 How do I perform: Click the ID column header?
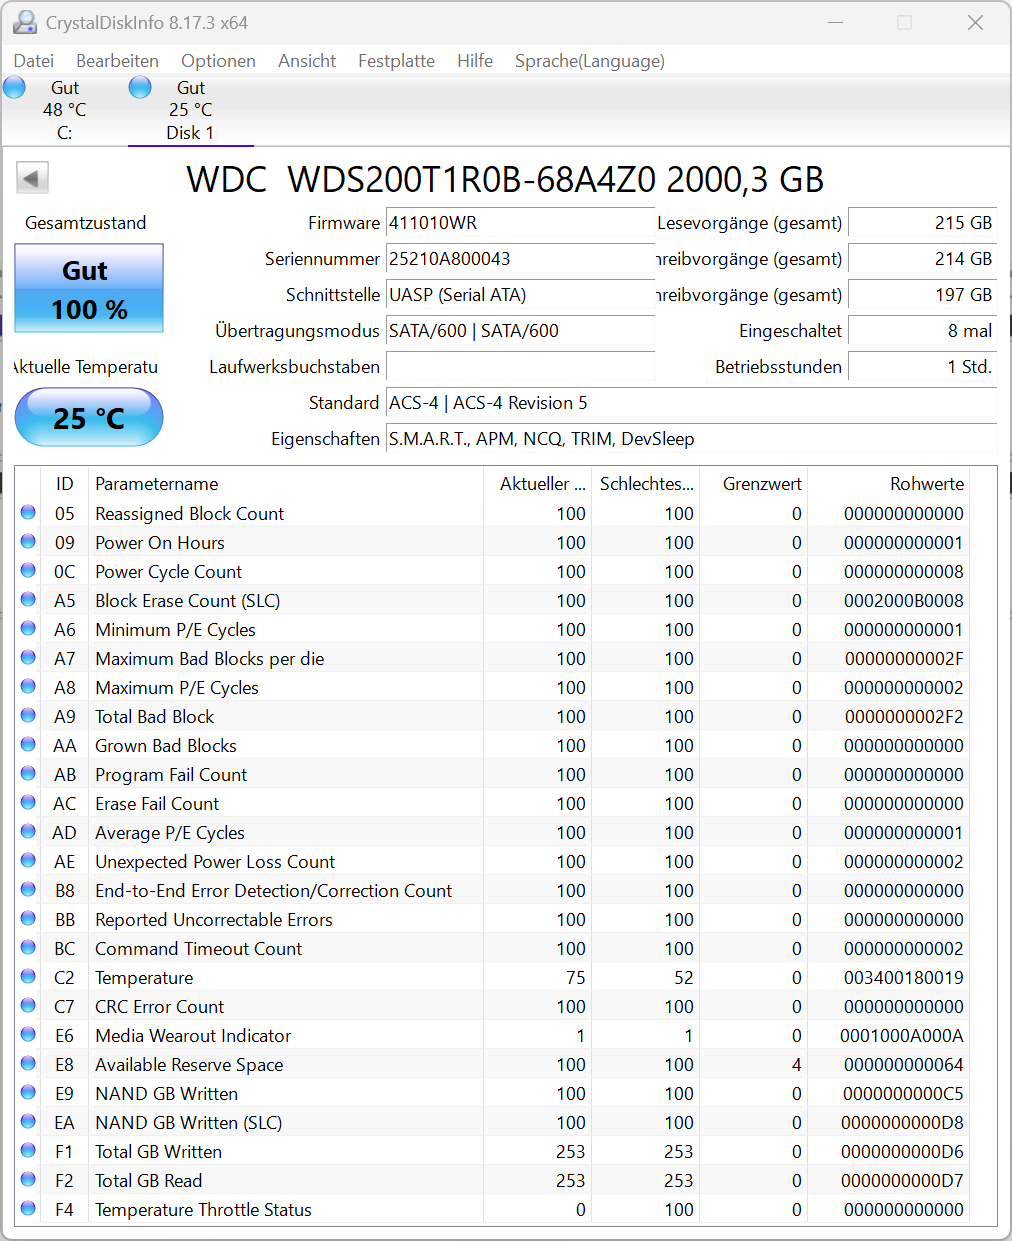65,484
